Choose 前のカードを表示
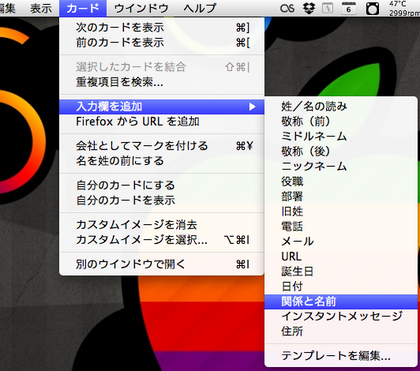This screenshot has height=371, width=420. (162, 43)
